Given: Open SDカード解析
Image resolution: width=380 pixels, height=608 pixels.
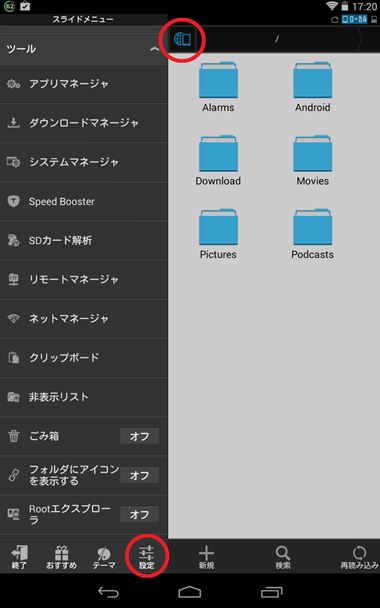Looking at the screenshot, I should (84, 241).
